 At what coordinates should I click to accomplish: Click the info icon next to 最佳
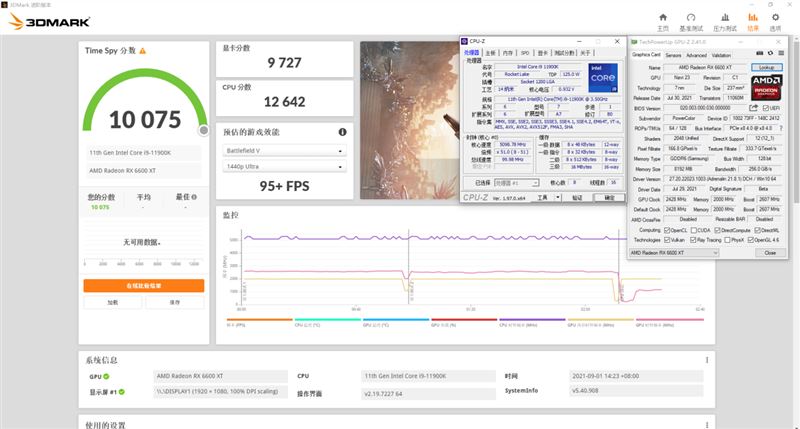tap(194, 197)
